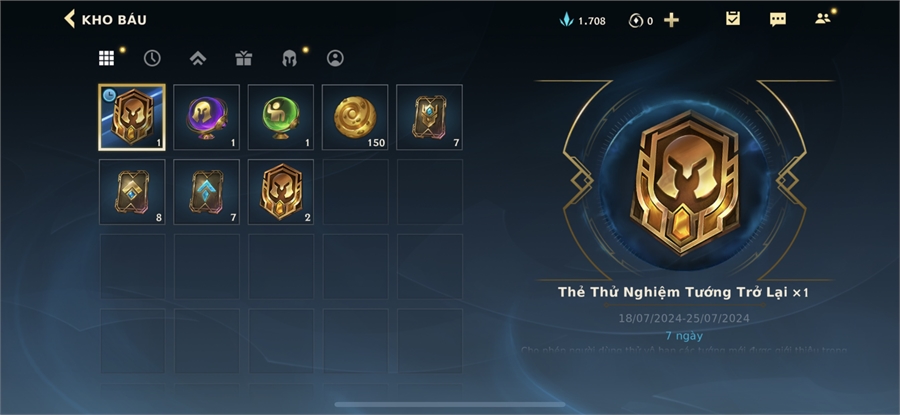Select the gold coin item with 150

pyautogui.click(x=355, y=117)
